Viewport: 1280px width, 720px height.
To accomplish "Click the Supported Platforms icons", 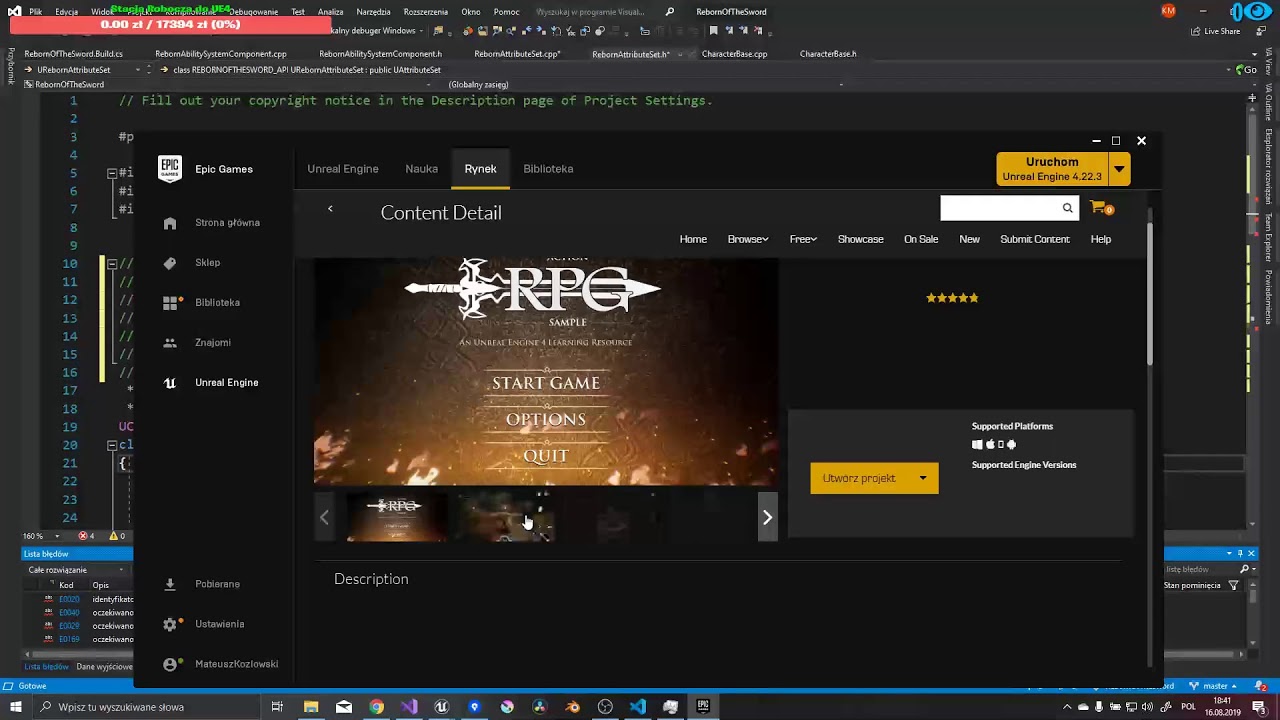I will pyautogui.click(x=994, y=445).
